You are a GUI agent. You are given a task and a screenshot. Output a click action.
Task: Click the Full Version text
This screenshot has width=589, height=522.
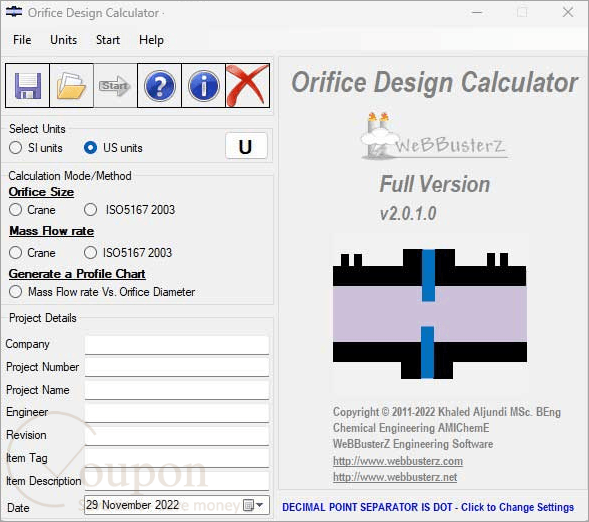click(x=435, y=184)
